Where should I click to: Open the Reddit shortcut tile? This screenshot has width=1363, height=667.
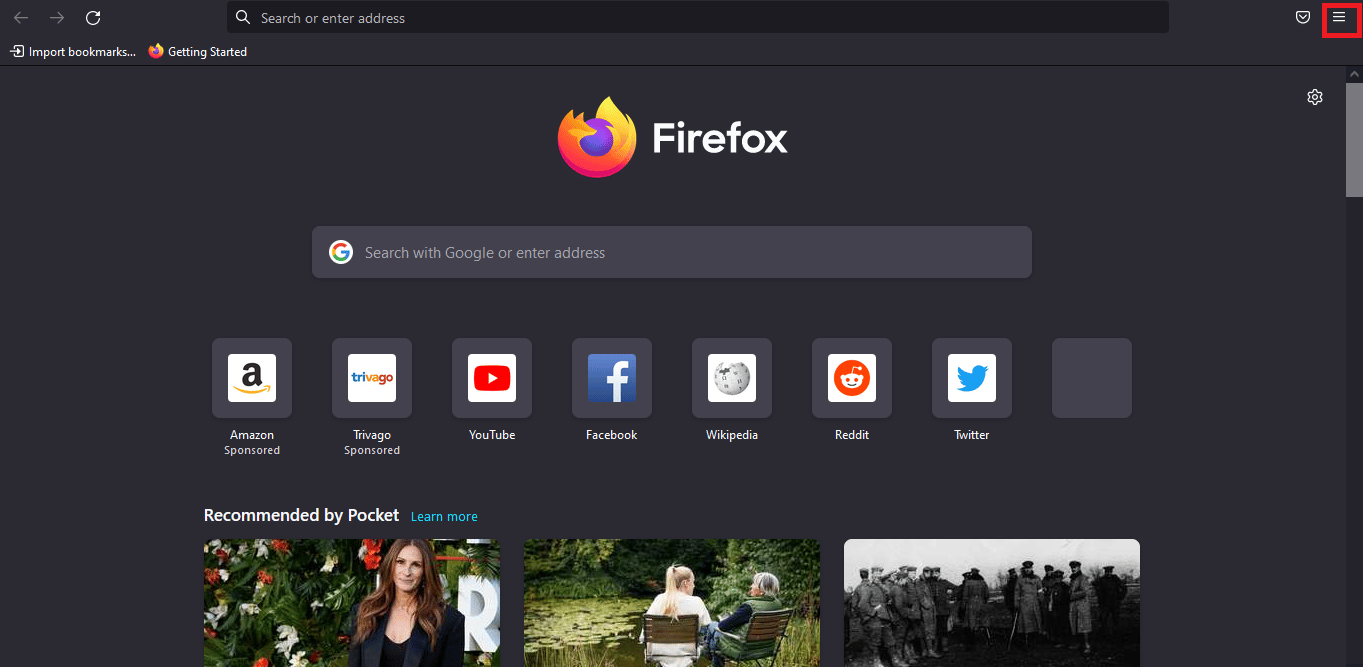pyautogui.click(x=852, y=378)
